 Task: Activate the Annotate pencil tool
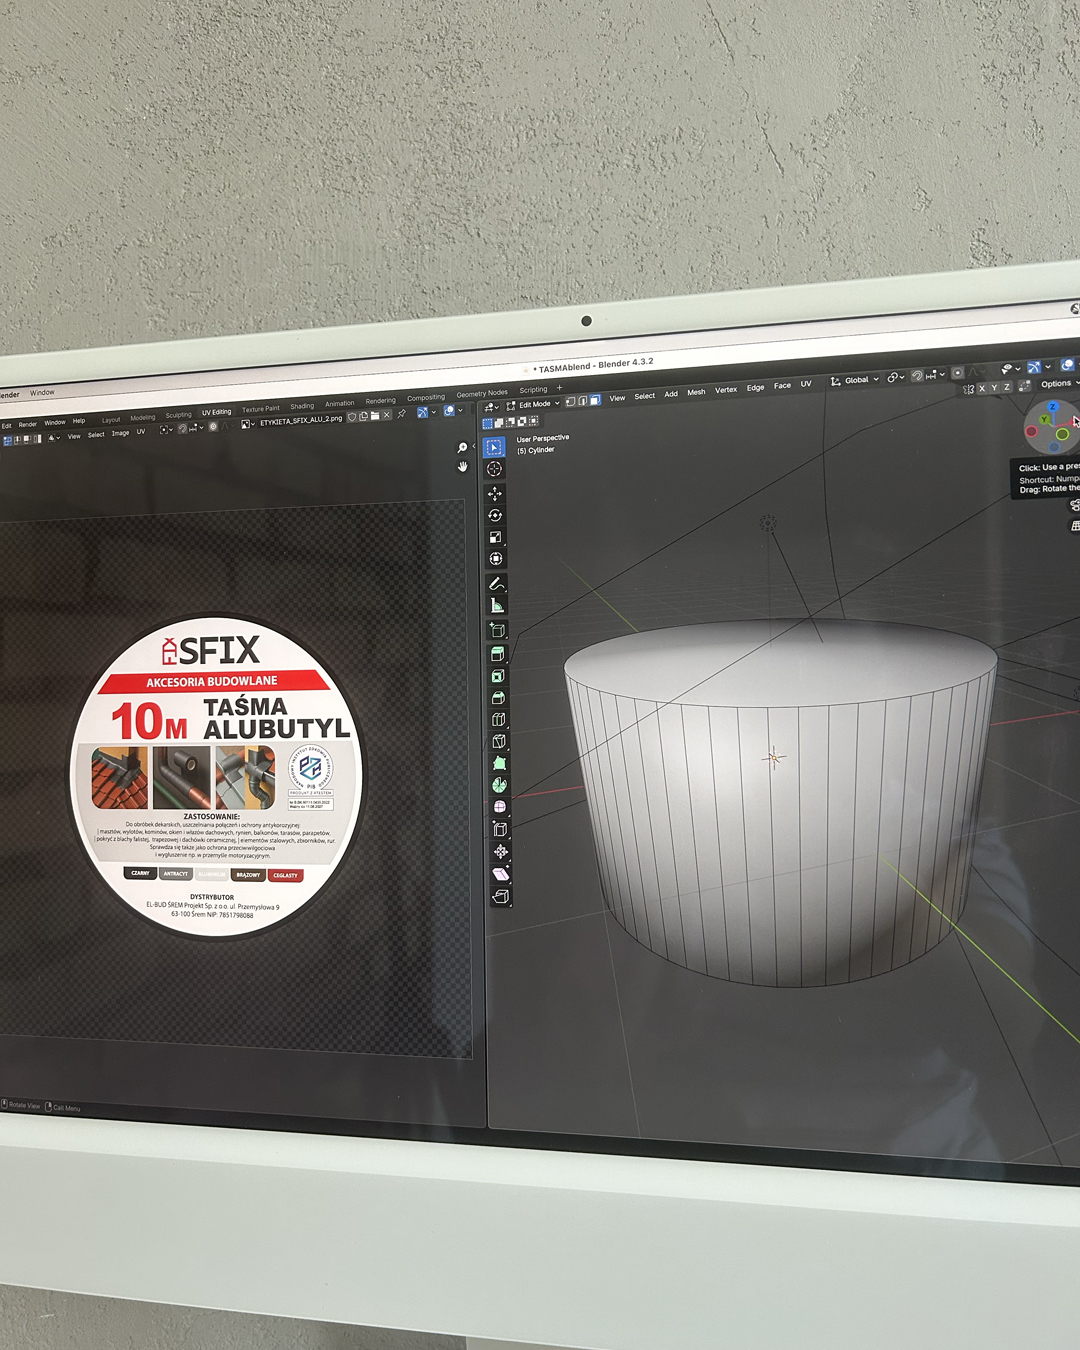coord(496,583)
